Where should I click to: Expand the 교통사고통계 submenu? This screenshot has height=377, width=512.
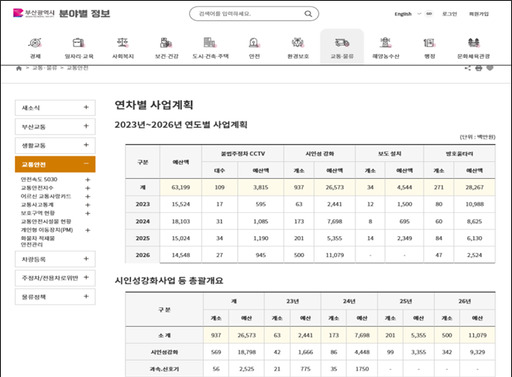coord(88,205)
